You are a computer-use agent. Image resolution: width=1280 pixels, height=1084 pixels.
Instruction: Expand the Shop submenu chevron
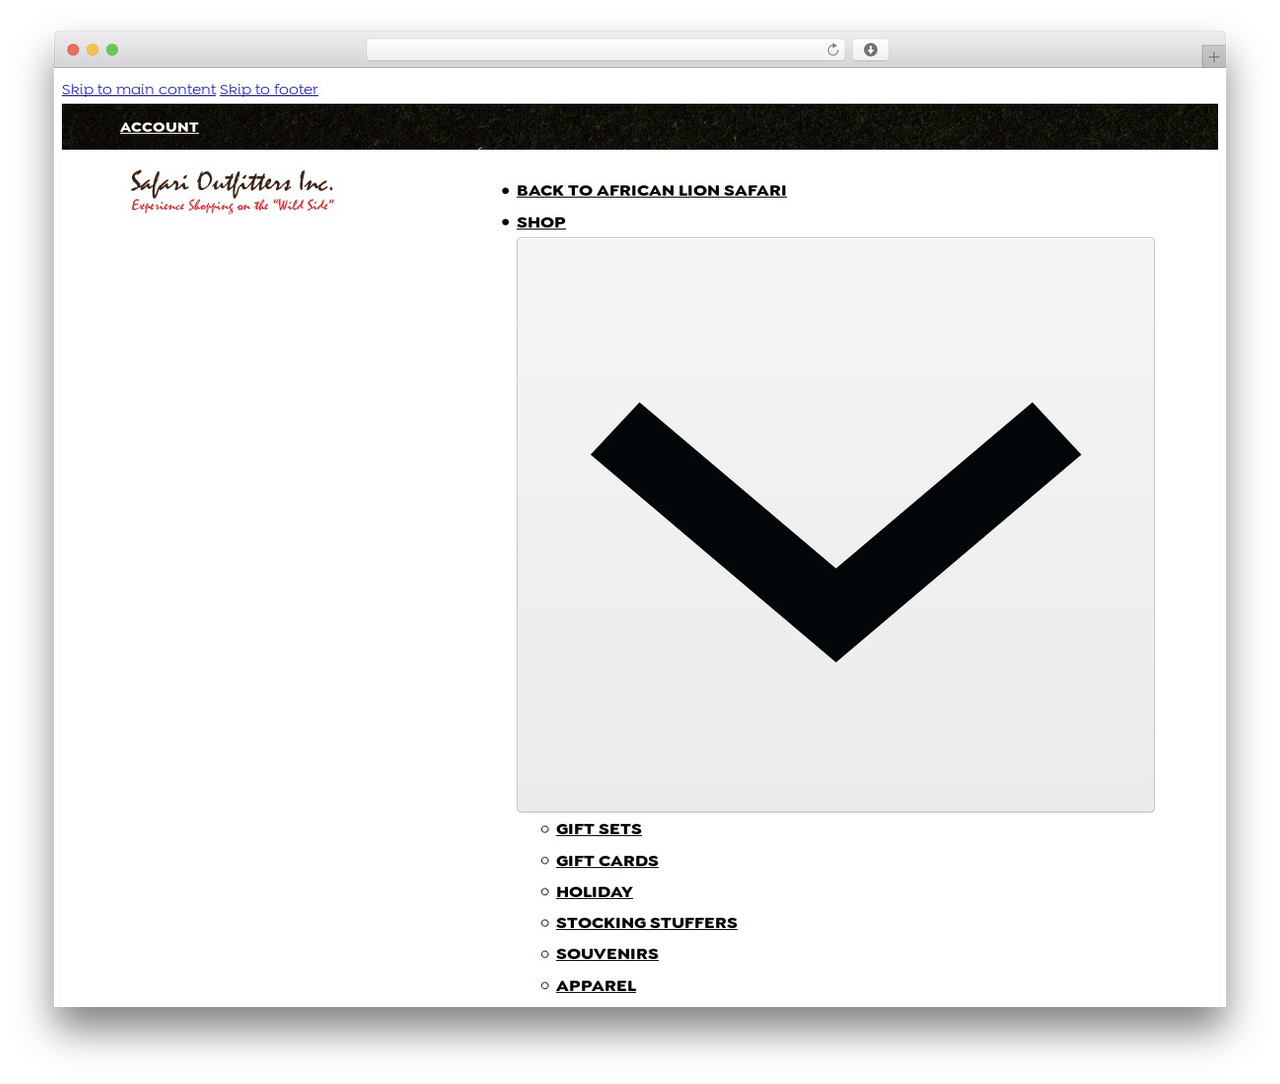click(x=835, y=525)
